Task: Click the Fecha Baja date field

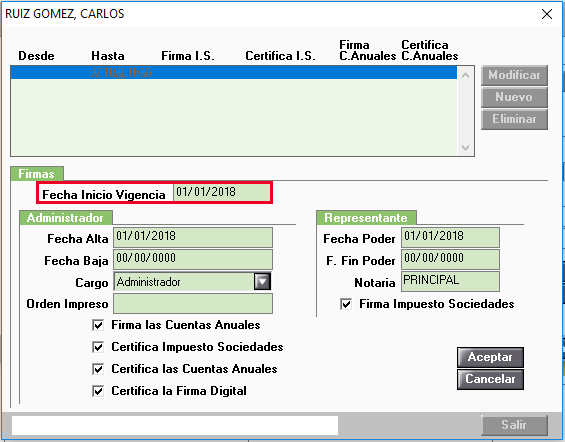Action: click(193, 259)
